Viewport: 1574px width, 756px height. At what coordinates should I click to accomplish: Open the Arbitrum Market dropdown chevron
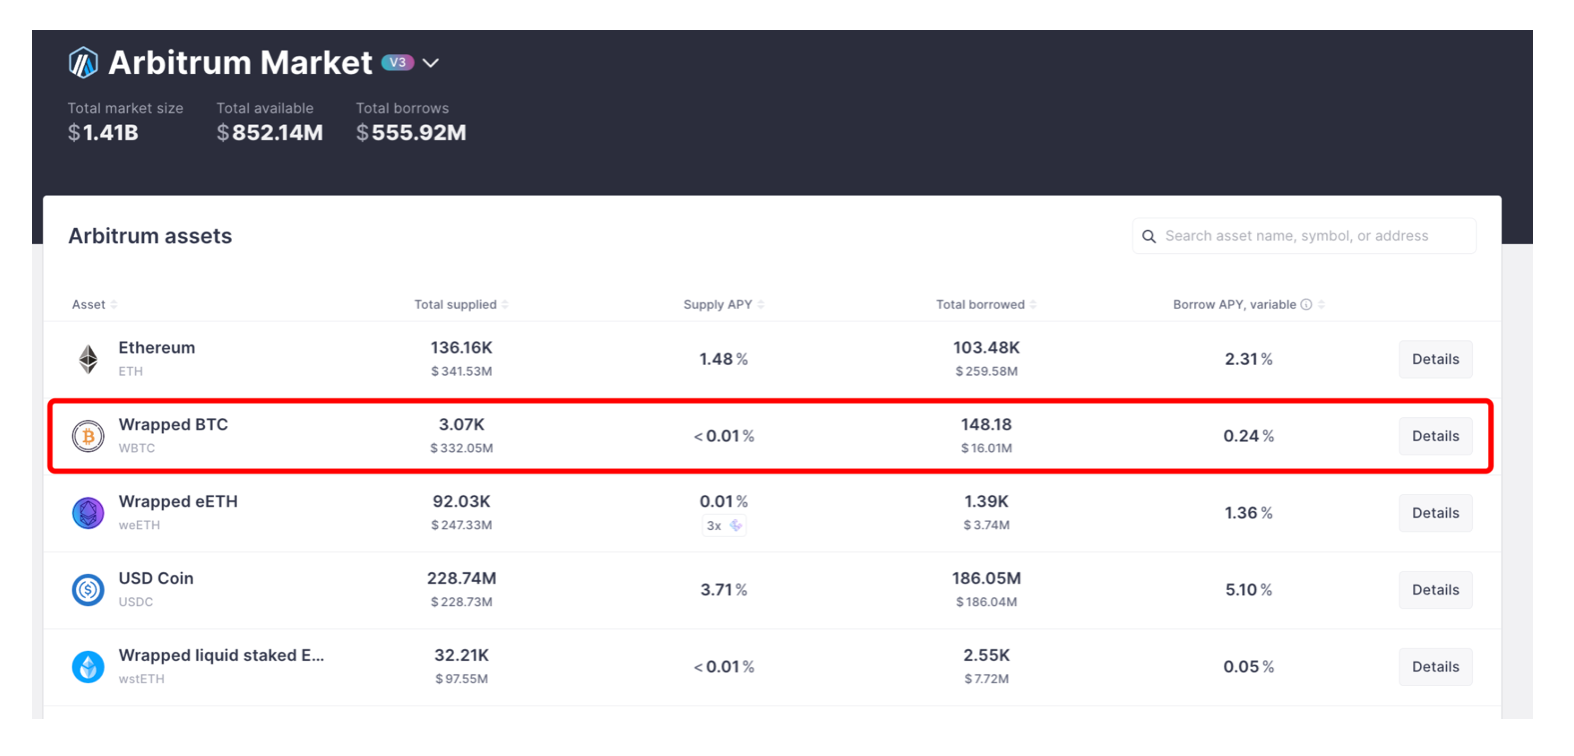point(431,63)
